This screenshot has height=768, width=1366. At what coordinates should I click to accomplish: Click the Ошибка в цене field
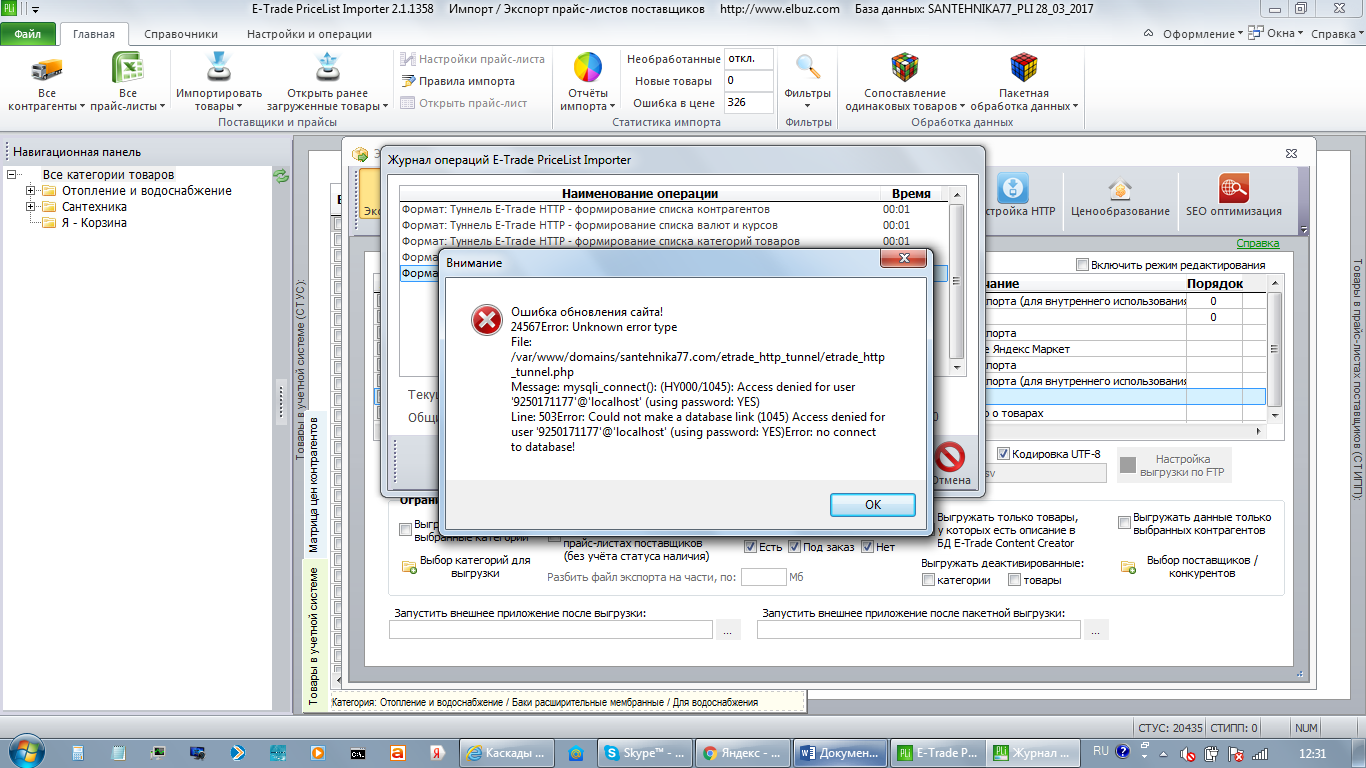(749, 103)
